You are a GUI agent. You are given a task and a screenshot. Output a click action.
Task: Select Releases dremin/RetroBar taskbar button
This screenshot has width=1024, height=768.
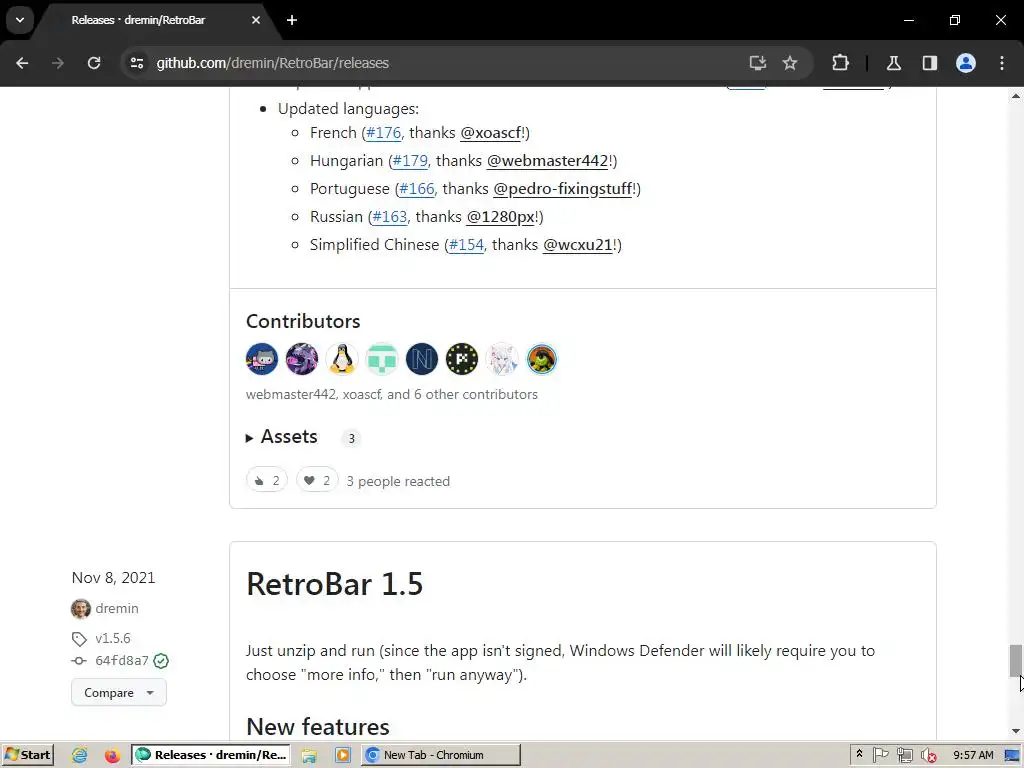point(212,755)
